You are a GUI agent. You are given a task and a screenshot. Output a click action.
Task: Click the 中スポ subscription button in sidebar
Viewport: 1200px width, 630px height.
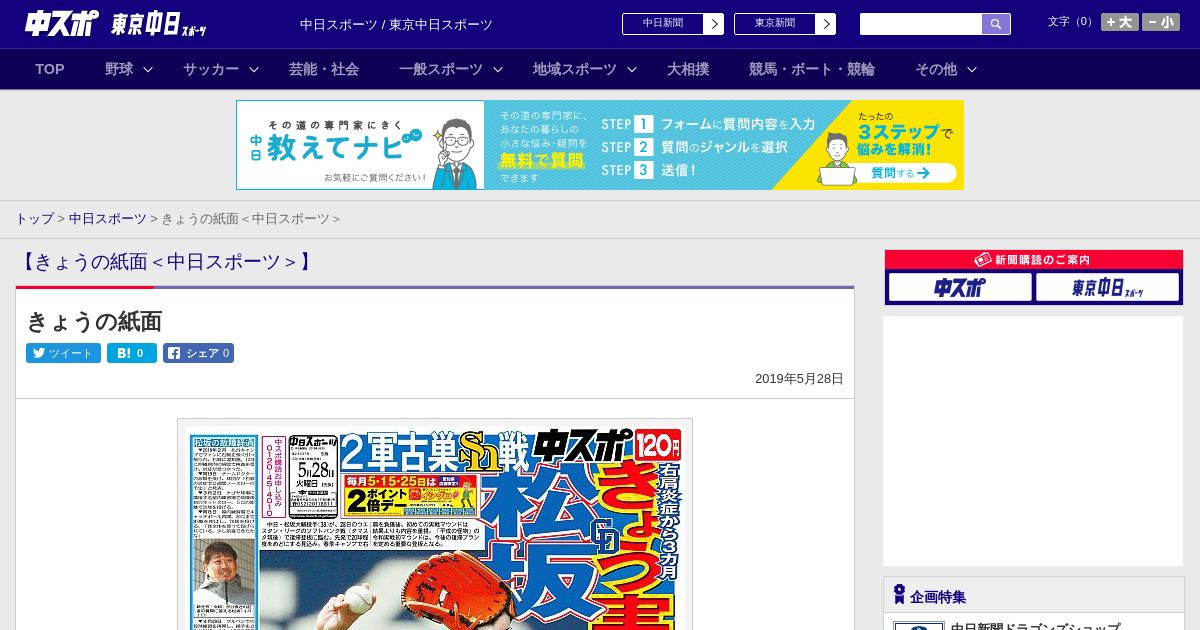960,288
